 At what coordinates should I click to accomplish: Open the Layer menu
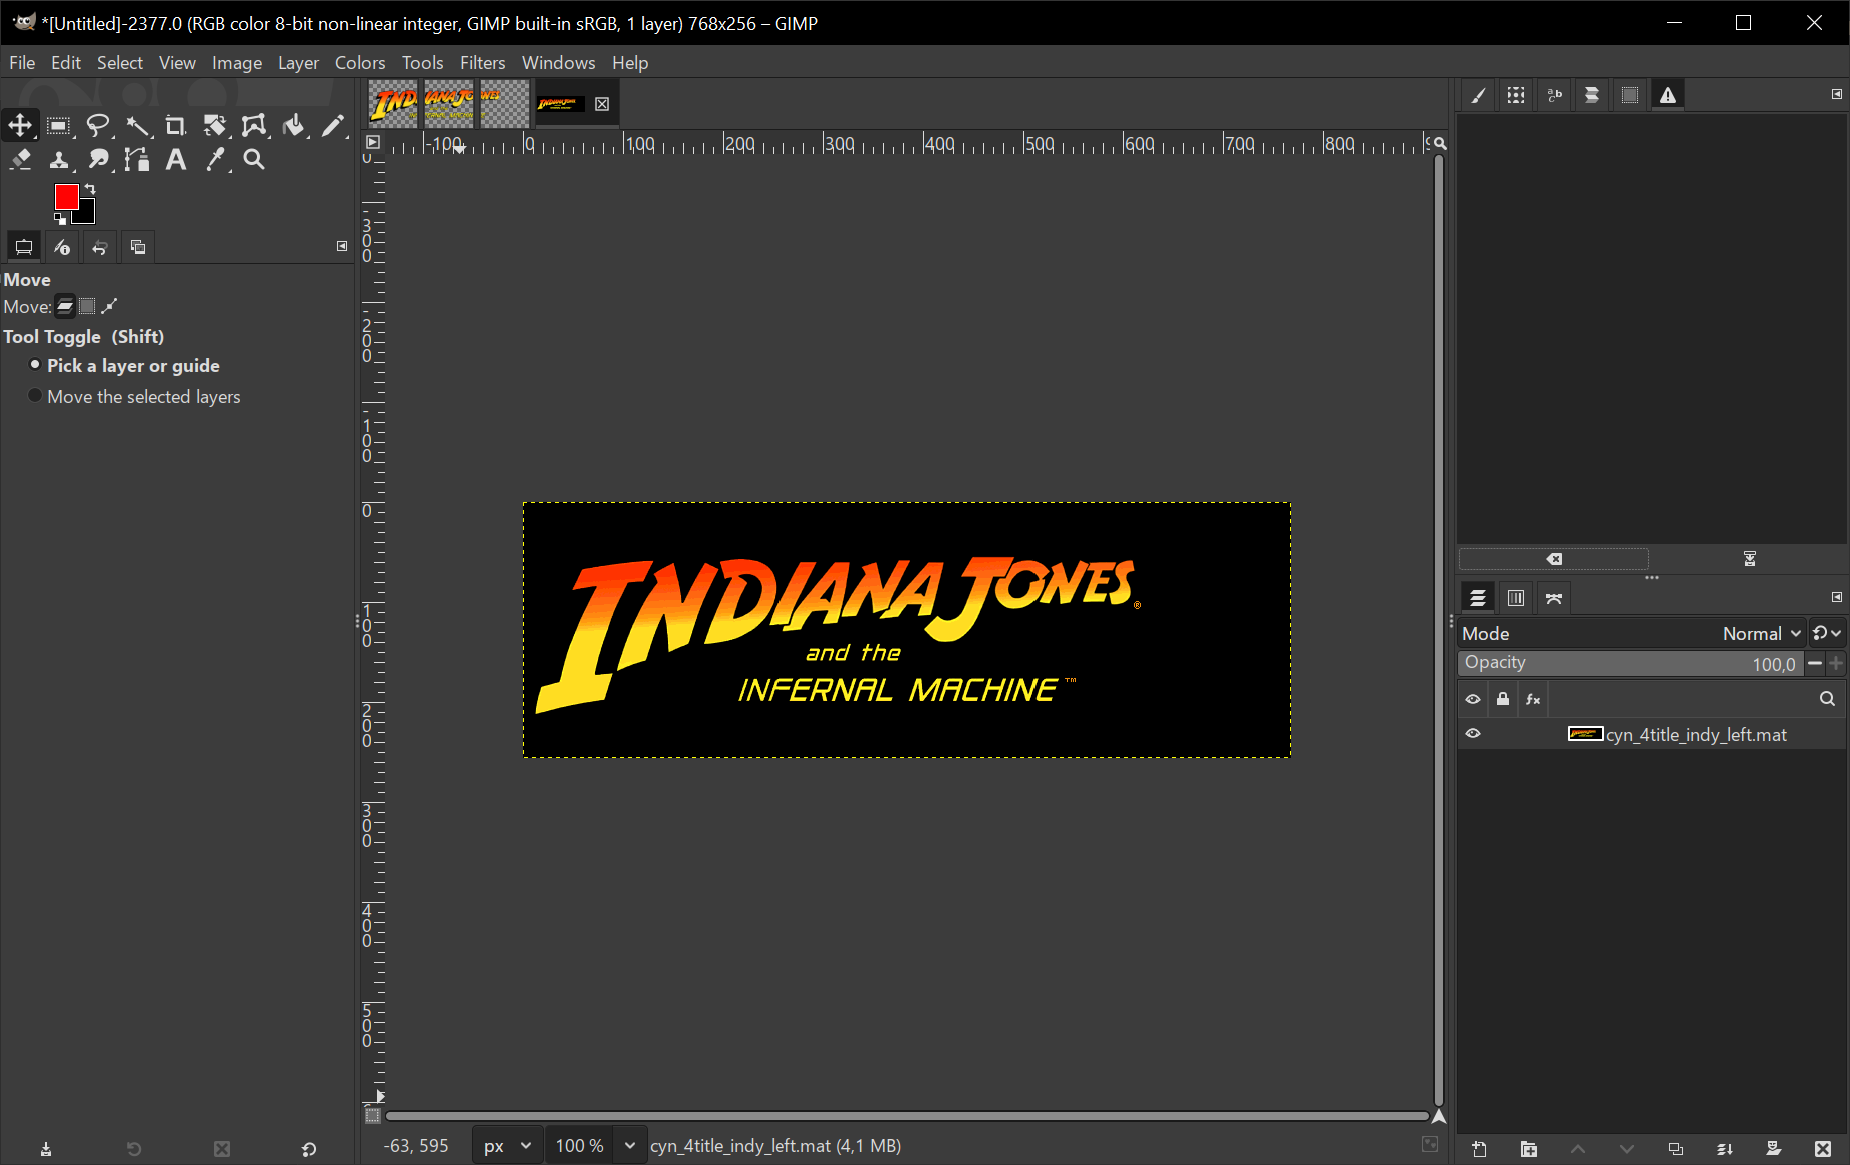(x=298, y=62)
